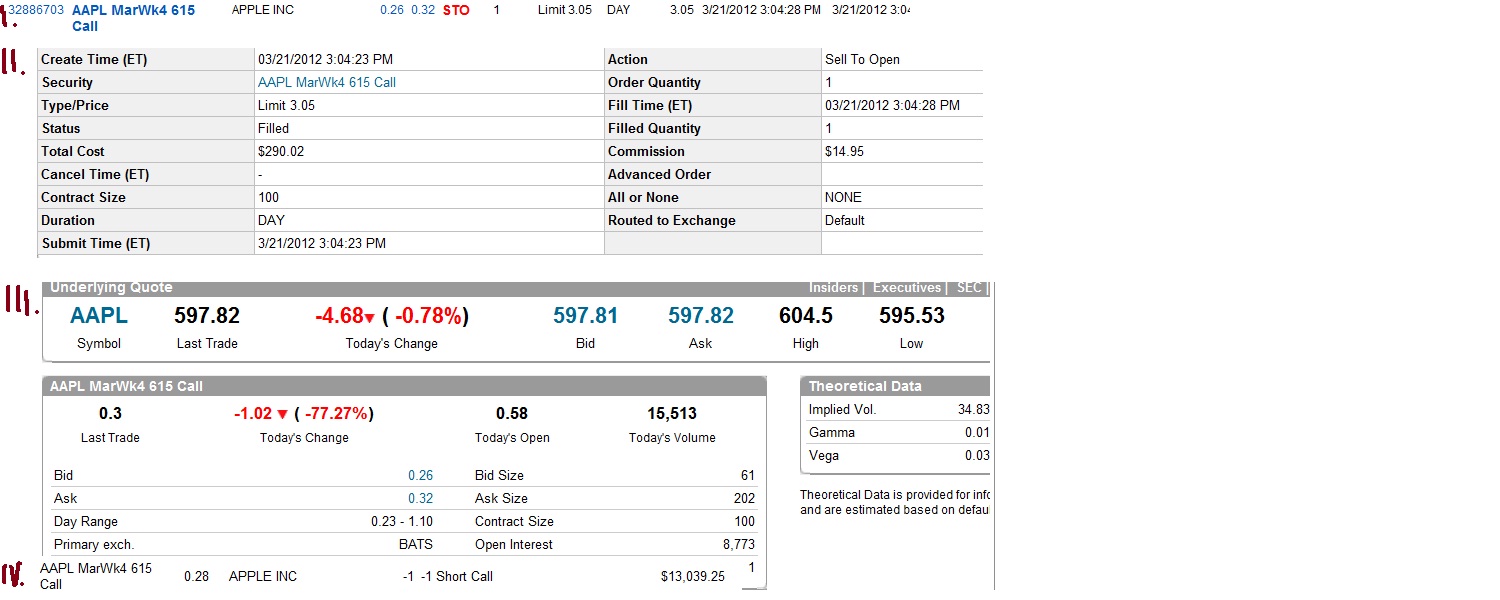Viewport: 1500px width, 600px height.
Task: Select the Filled Quantity label
Action: (654, 129)
